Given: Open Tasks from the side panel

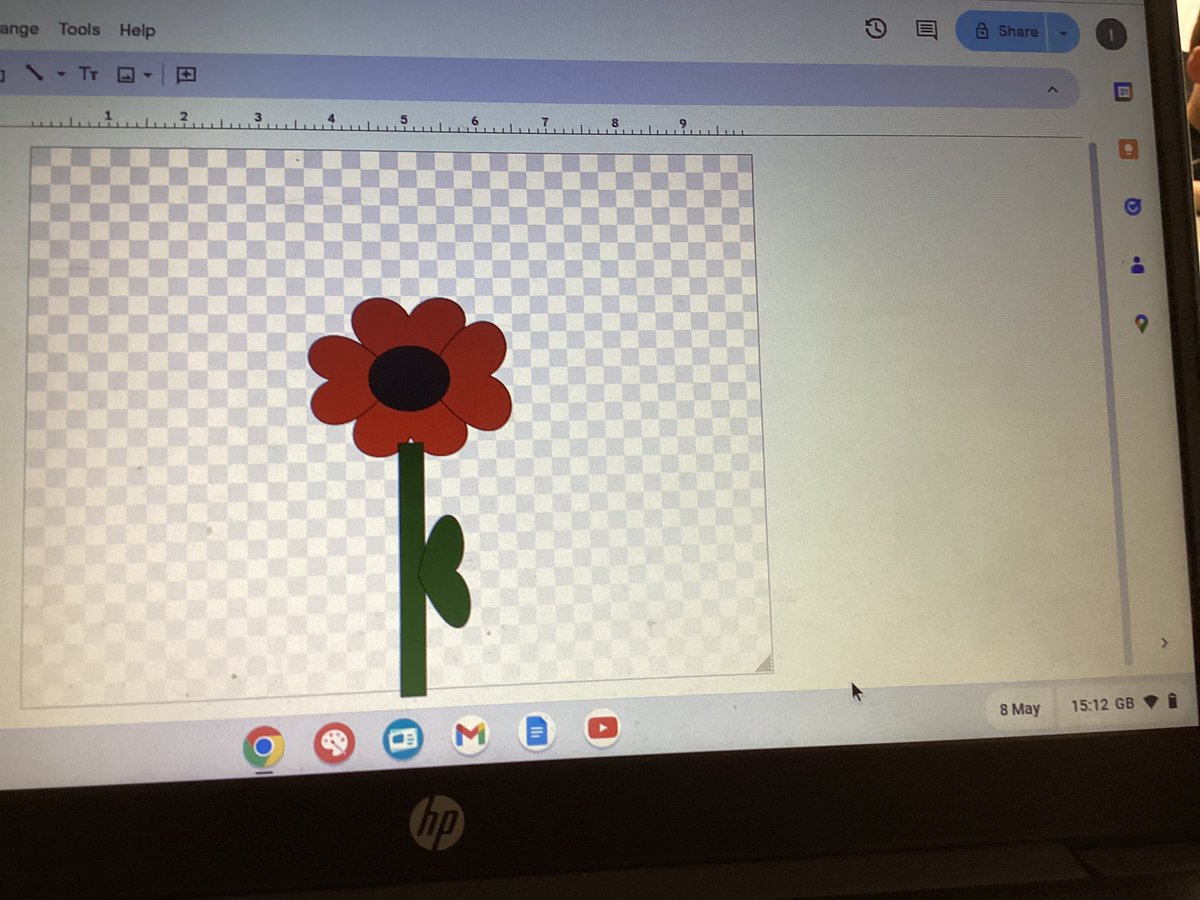Looking at the screenshot, I should [1132, 207].
